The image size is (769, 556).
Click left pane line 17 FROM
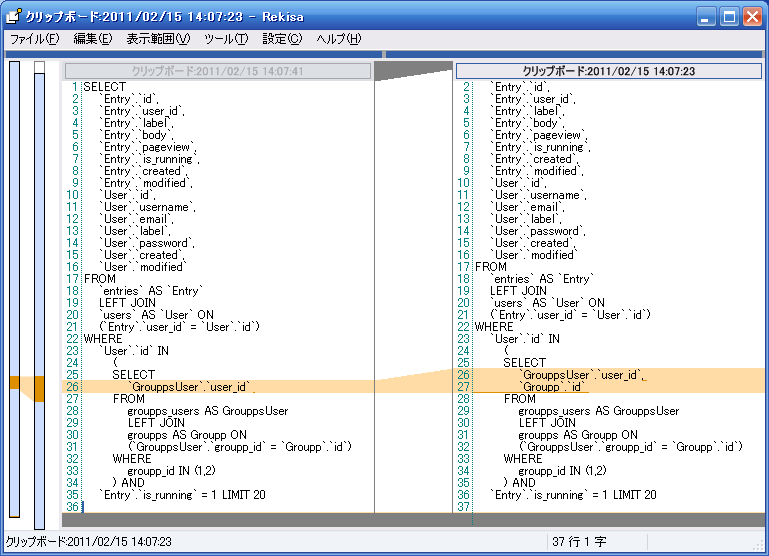(100, 279)
